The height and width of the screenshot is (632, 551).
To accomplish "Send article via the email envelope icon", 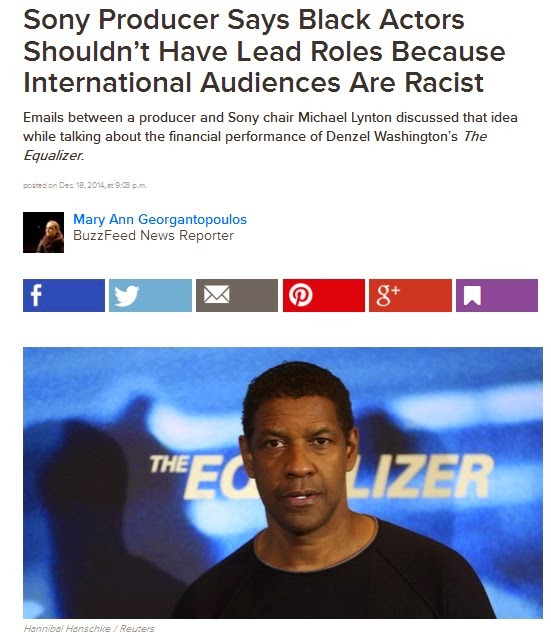I will coord(237,295).
